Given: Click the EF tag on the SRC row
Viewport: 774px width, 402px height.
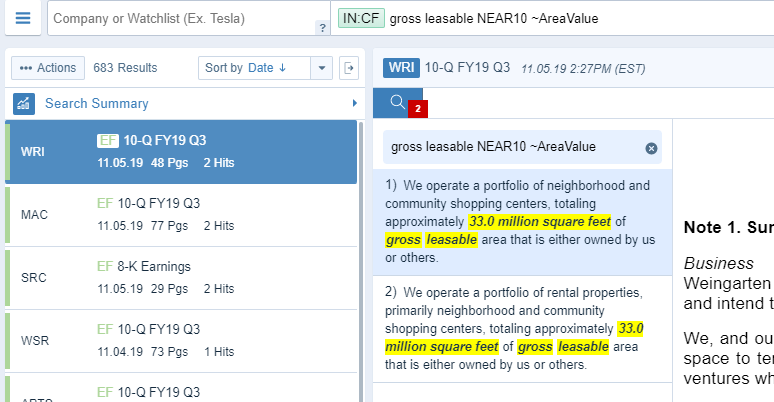Looking at the screenshot, I should click(105, 267).
